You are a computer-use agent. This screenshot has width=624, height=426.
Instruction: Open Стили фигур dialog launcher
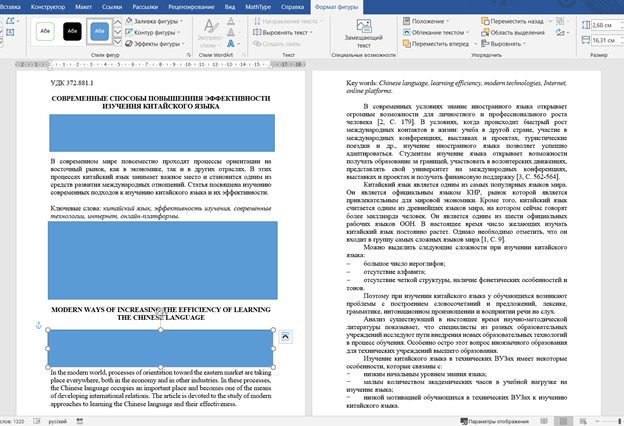click(x=189, y=55)
